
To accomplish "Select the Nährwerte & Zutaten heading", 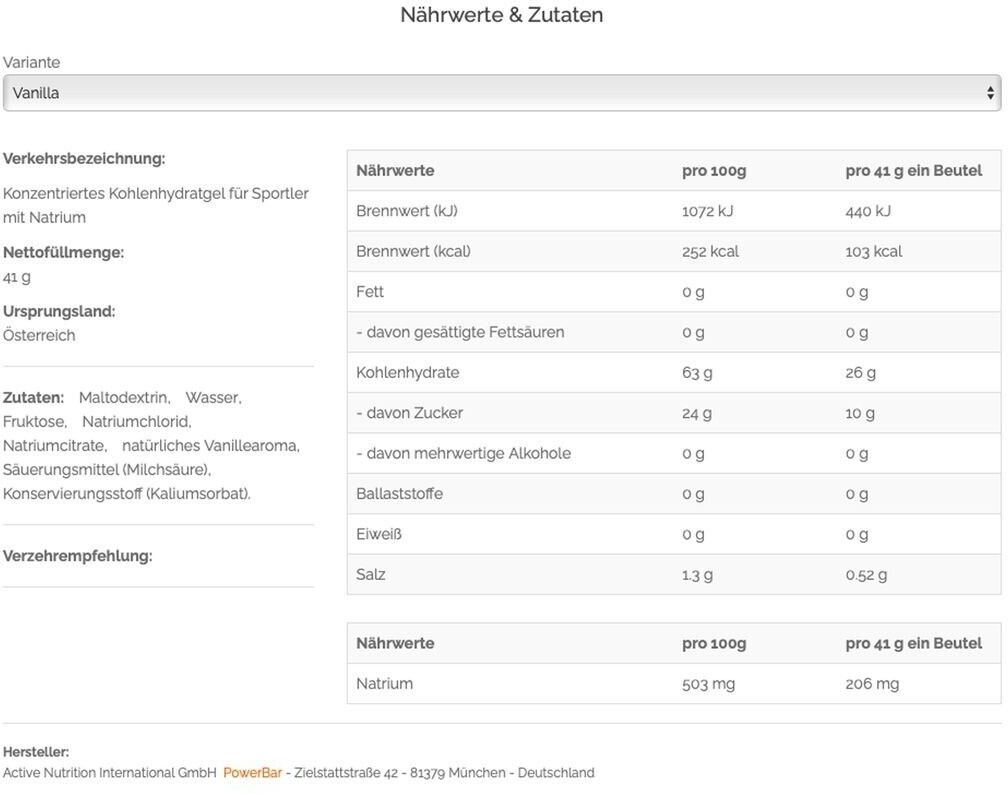I will pos(501,15).
